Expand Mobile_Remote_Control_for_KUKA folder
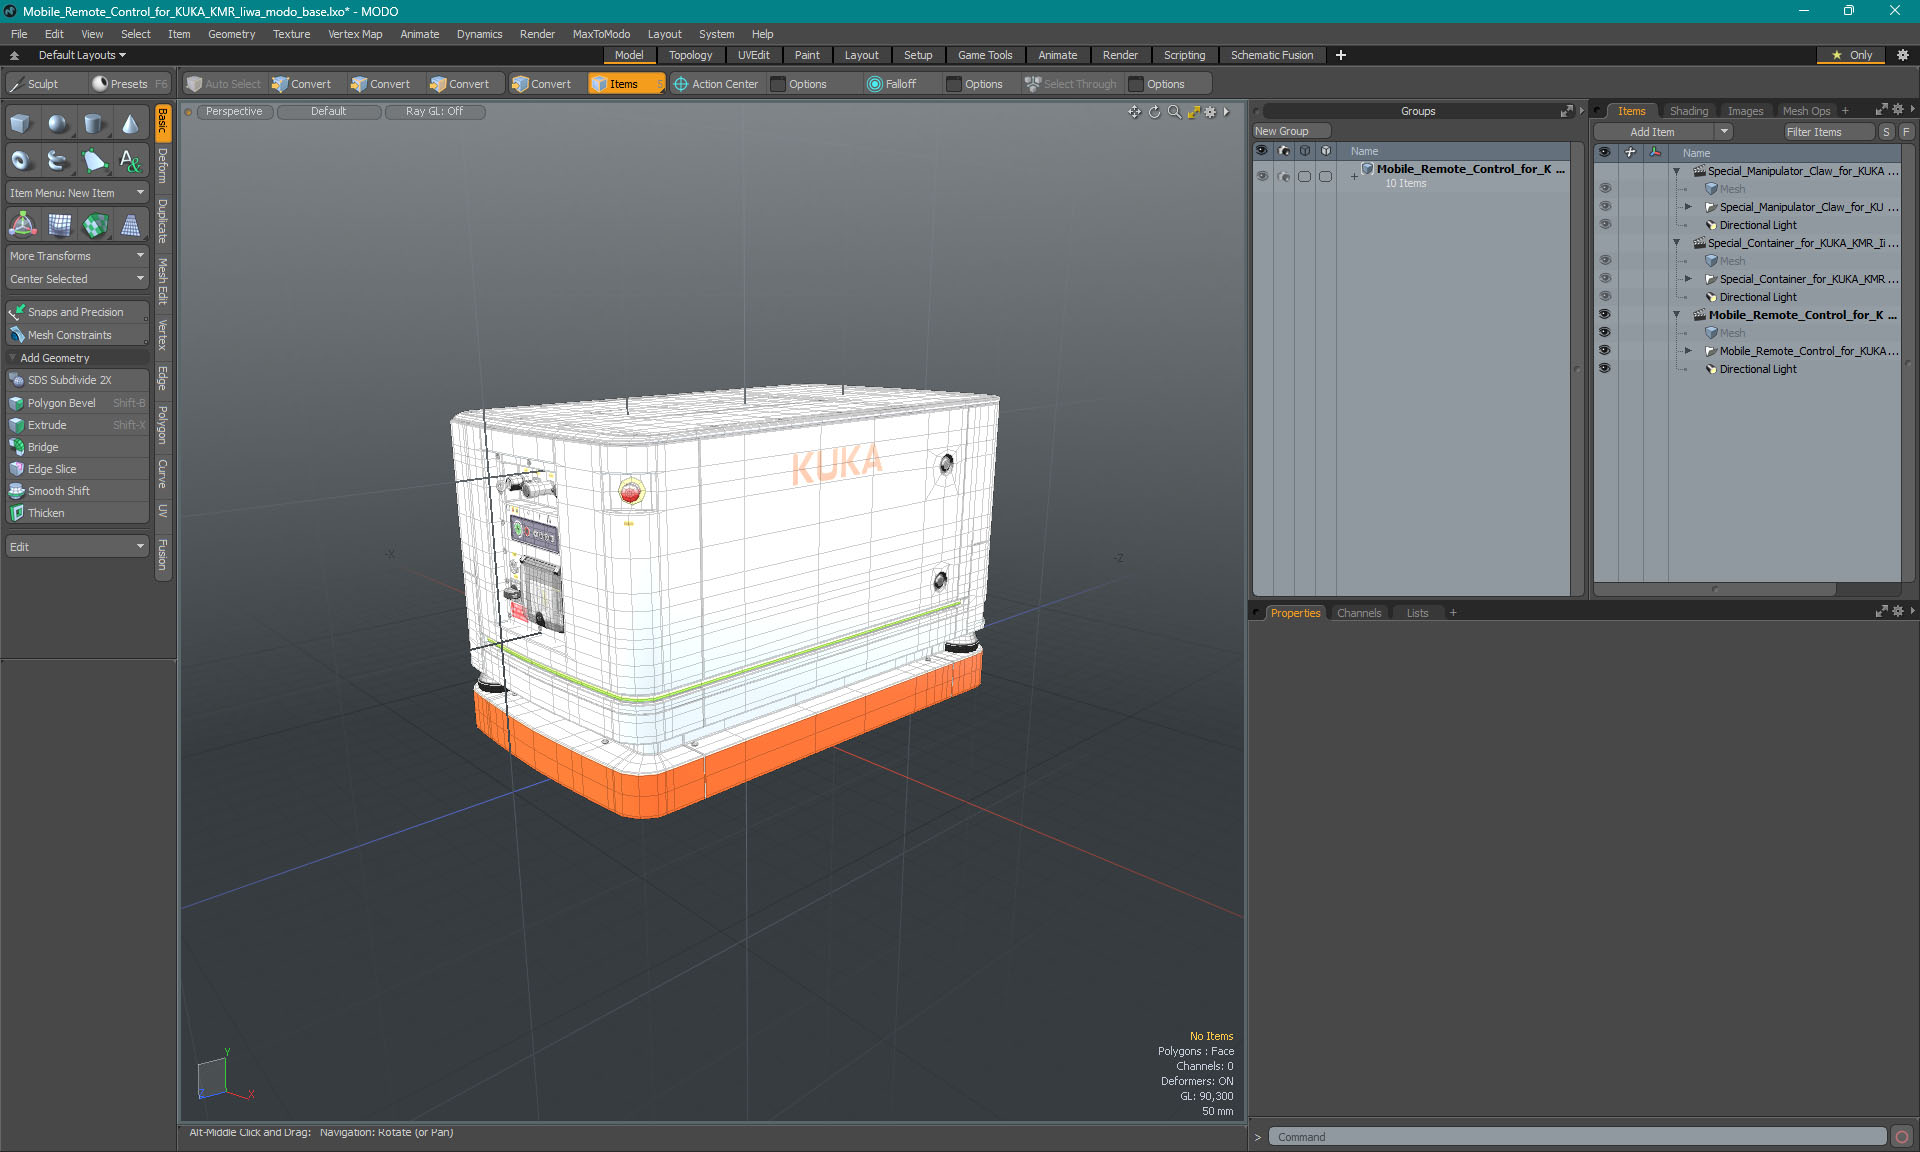Viewport: 1920px width, 1152px height. pyautogui.click(x=1689, y=351)
